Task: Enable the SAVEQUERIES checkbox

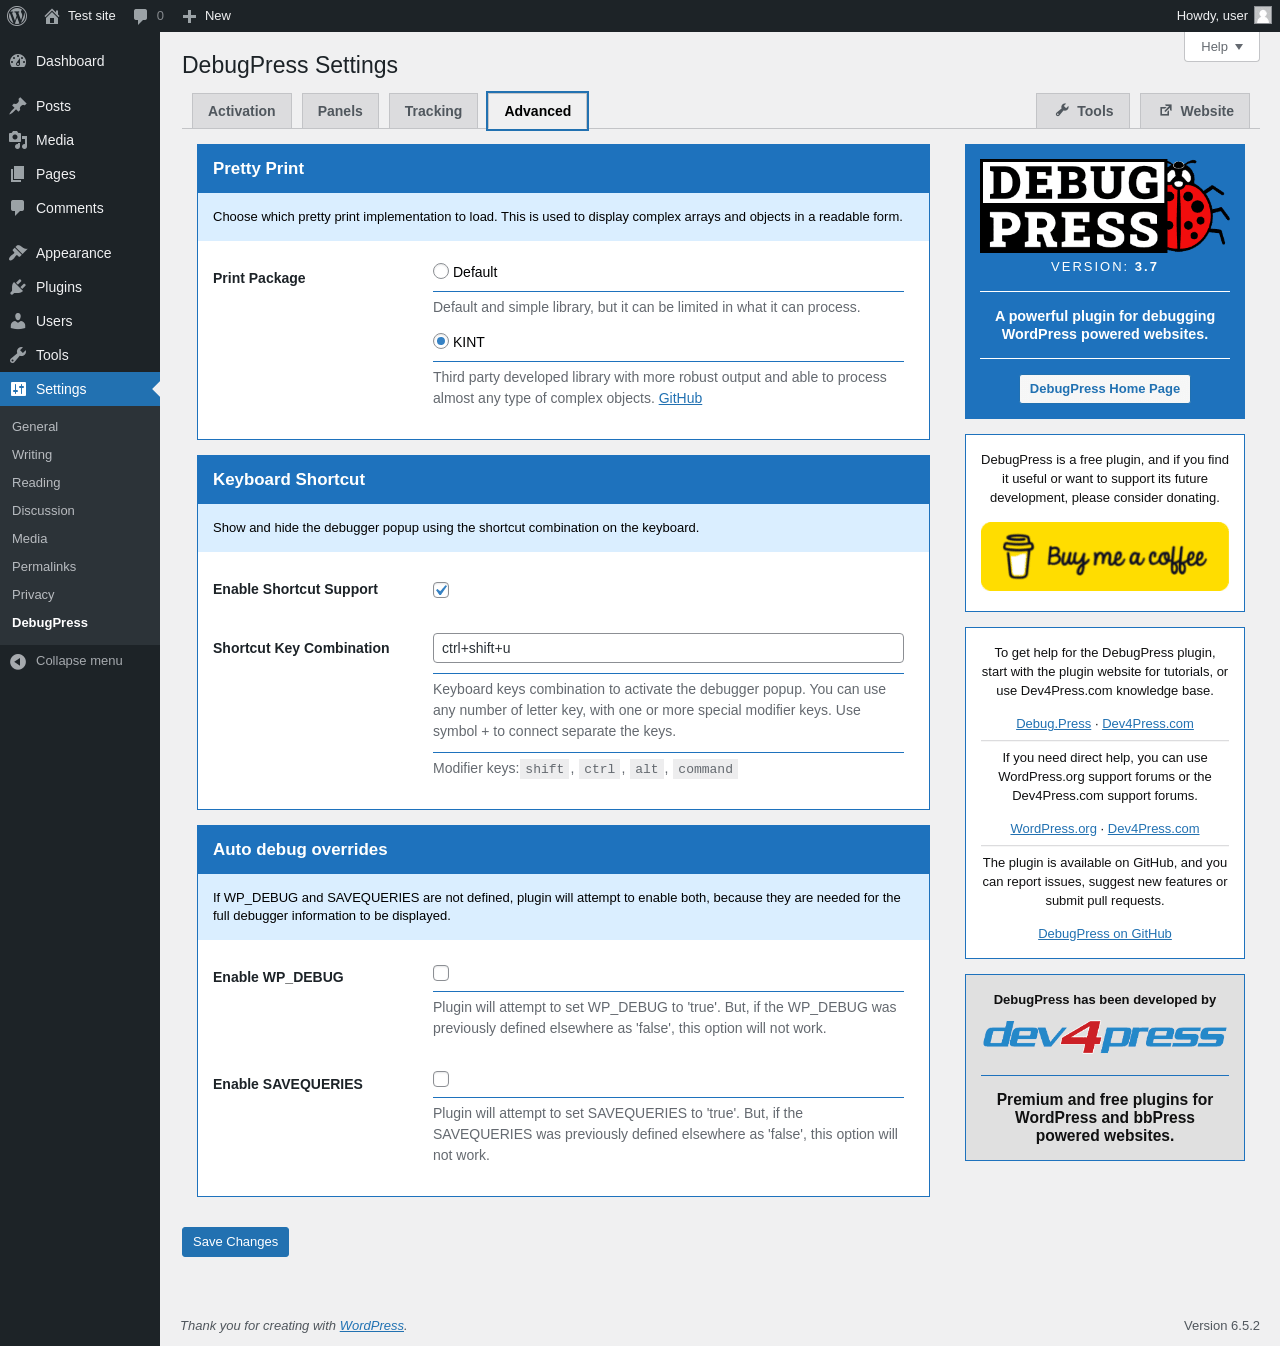Action: [441, 1079]
